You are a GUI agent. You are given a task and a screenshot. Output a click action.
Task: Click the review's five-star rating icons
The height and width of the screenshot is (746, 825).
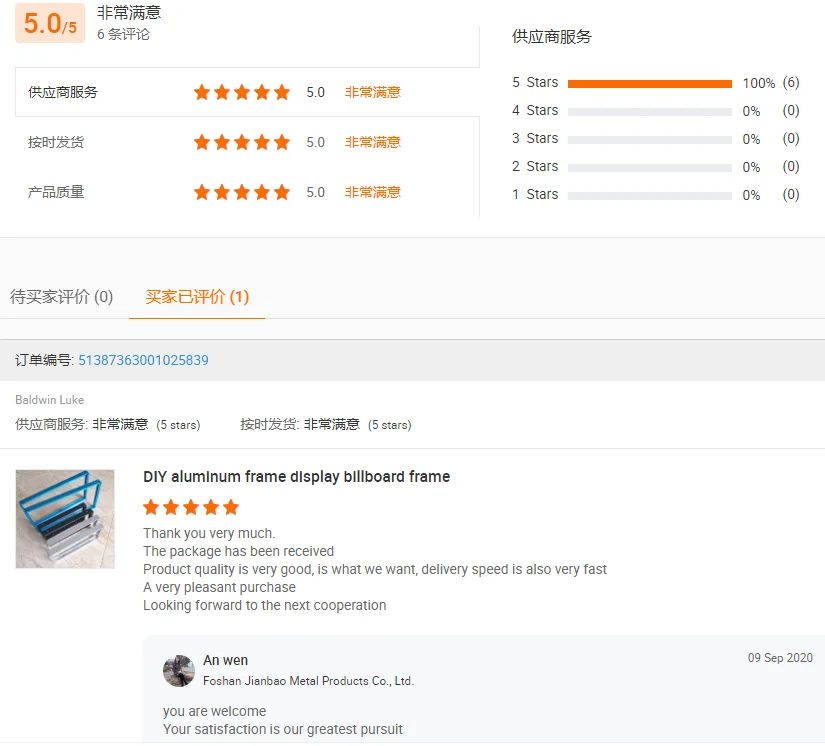click(191, 507)
